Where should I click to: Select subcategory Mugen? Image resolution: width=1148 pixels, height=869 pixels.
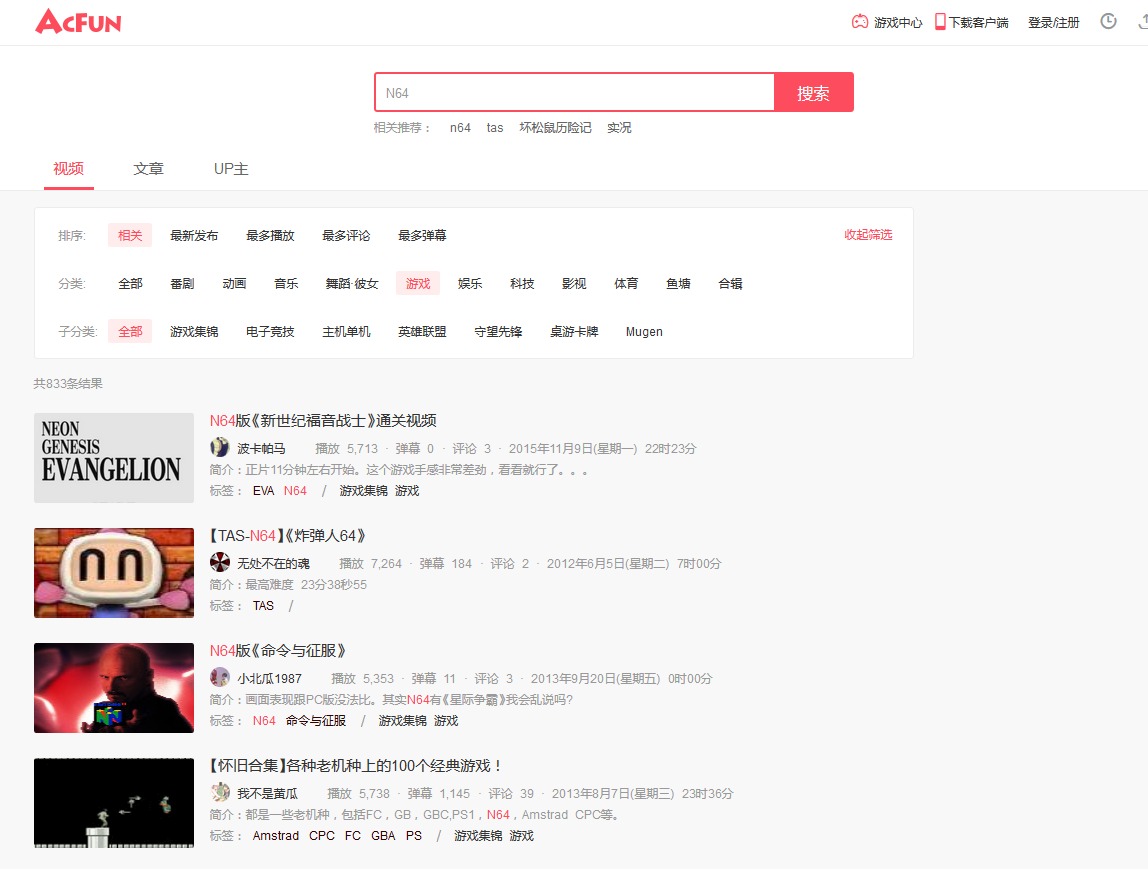pyautogui.click(x=644, y=332)
